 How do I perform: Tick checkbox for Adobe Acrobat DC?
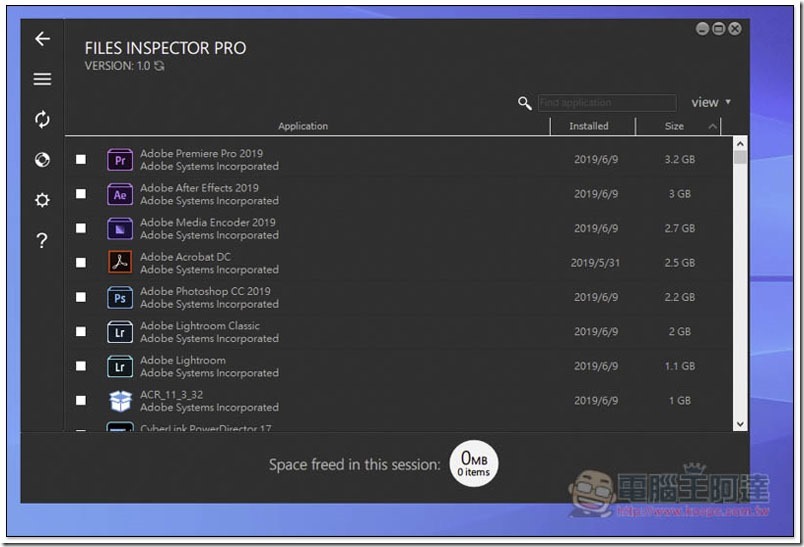[x=81, y=262]
